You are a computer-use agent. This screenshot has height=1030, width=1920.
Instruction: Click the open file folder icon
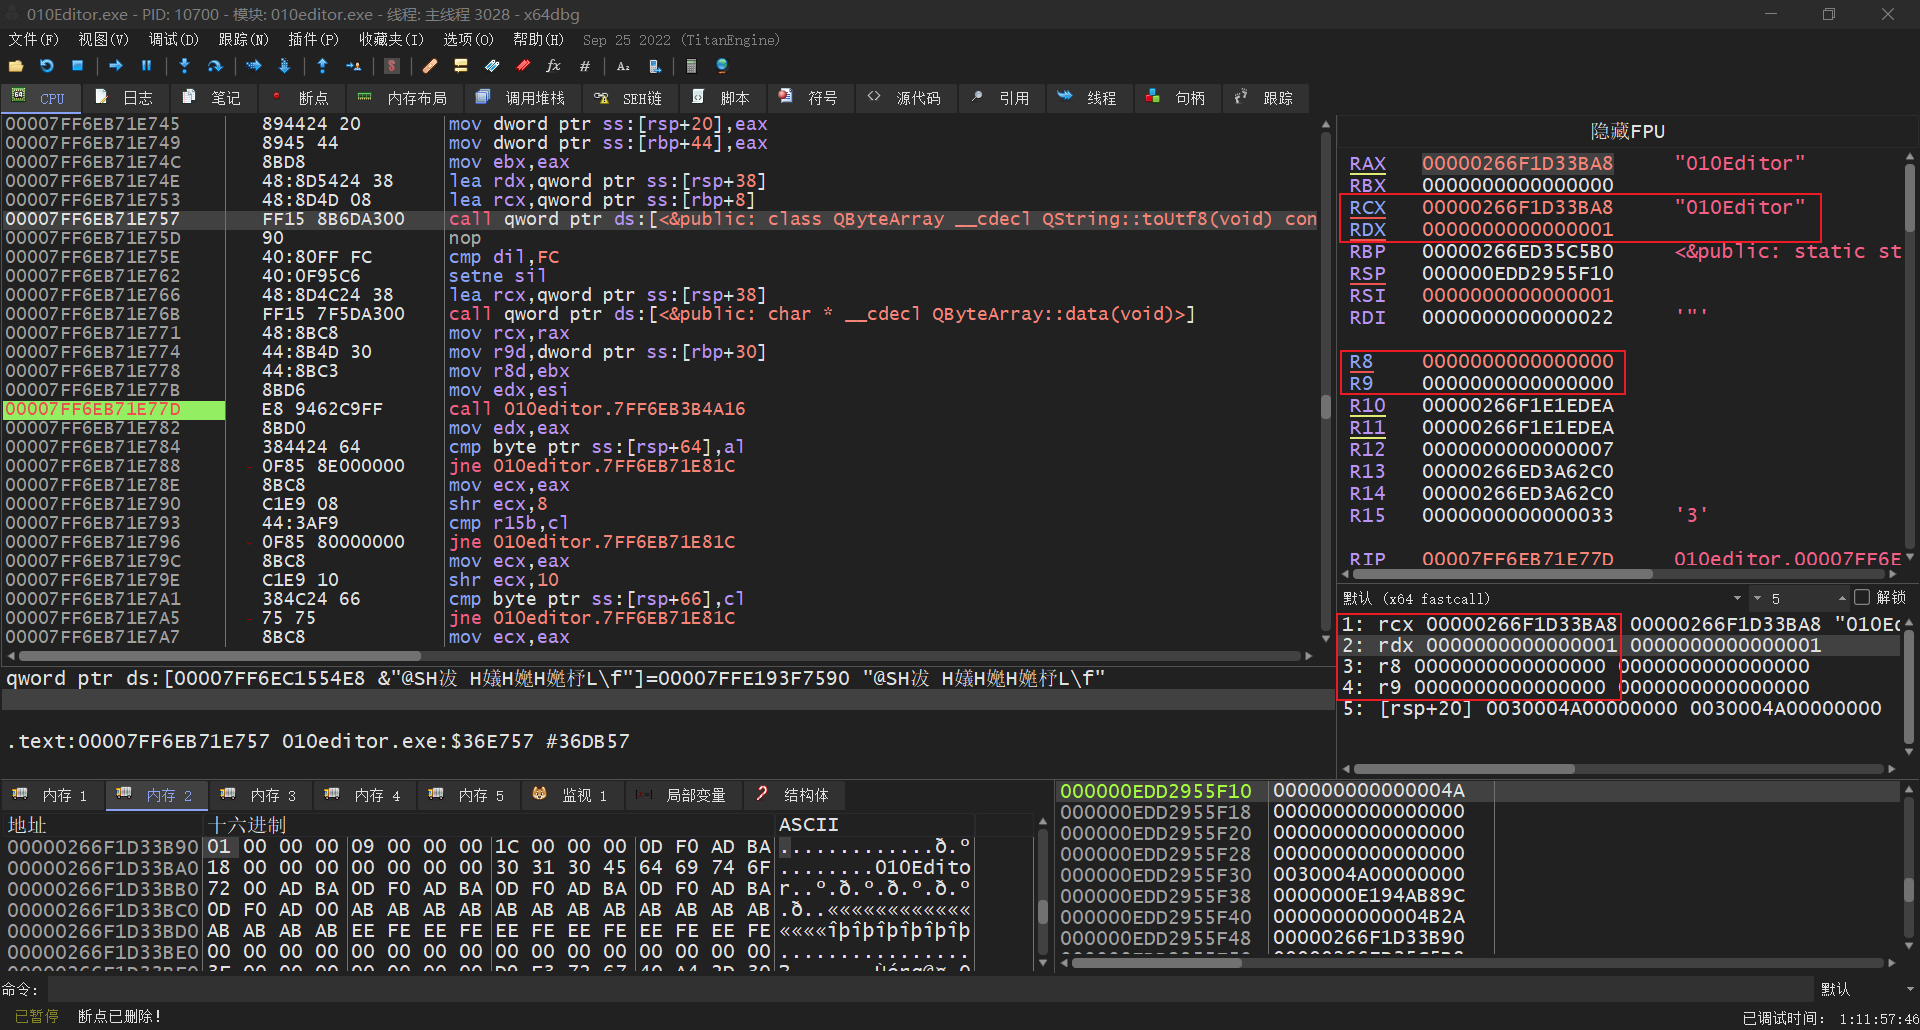16,66
